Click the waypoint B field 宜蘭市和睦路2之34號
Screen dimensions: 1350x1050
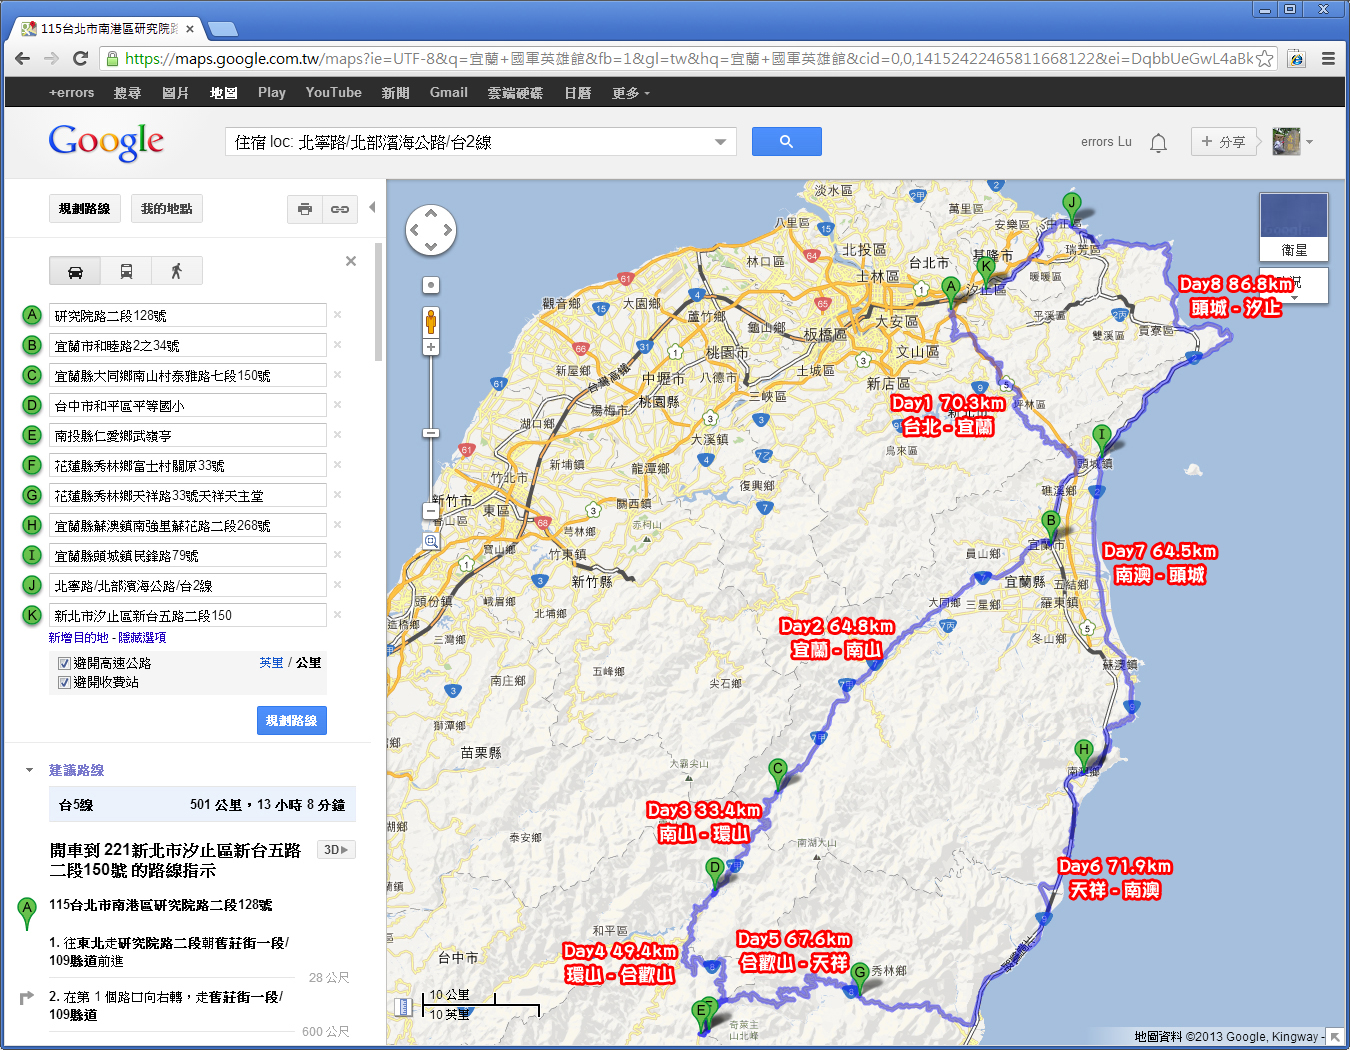point(188,345)
